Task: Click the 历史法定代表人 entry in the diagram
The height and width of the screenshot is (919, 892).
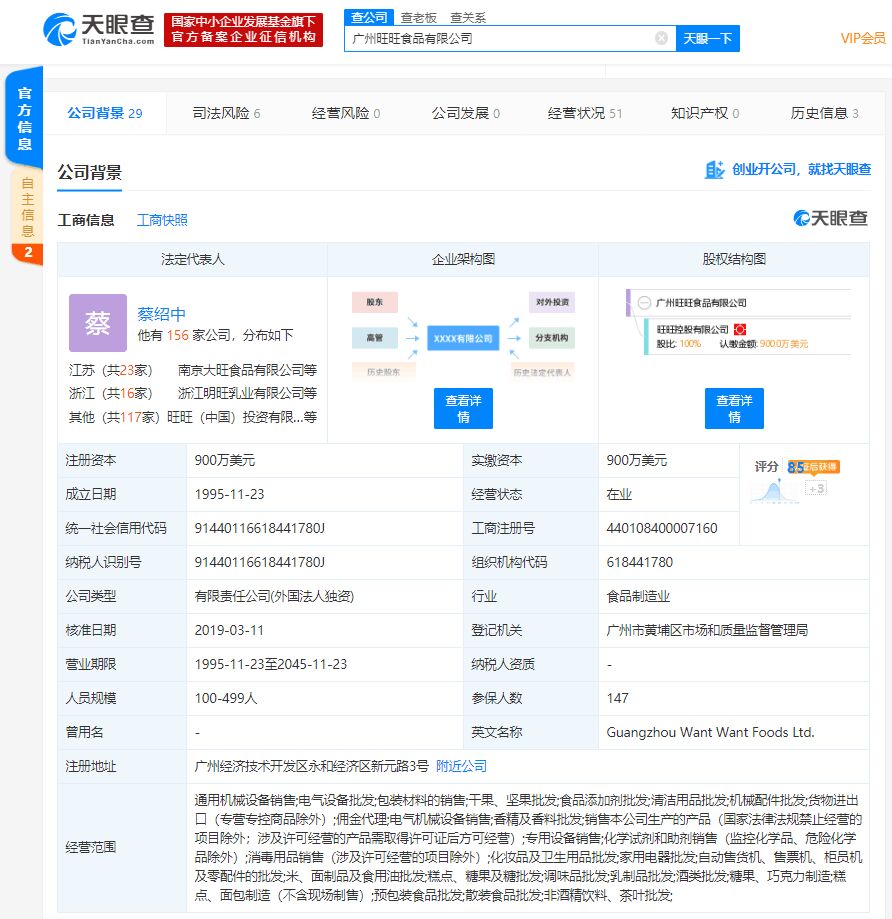Action: [x=542, y=373]
